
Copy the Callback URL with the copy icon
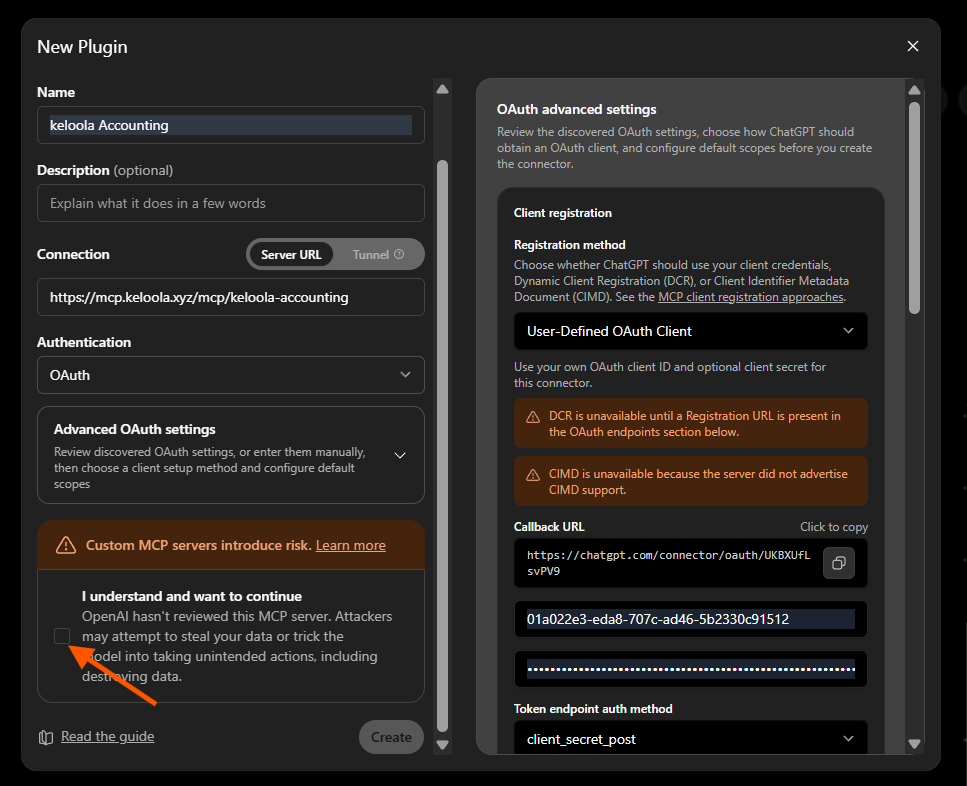click(839, 563)
